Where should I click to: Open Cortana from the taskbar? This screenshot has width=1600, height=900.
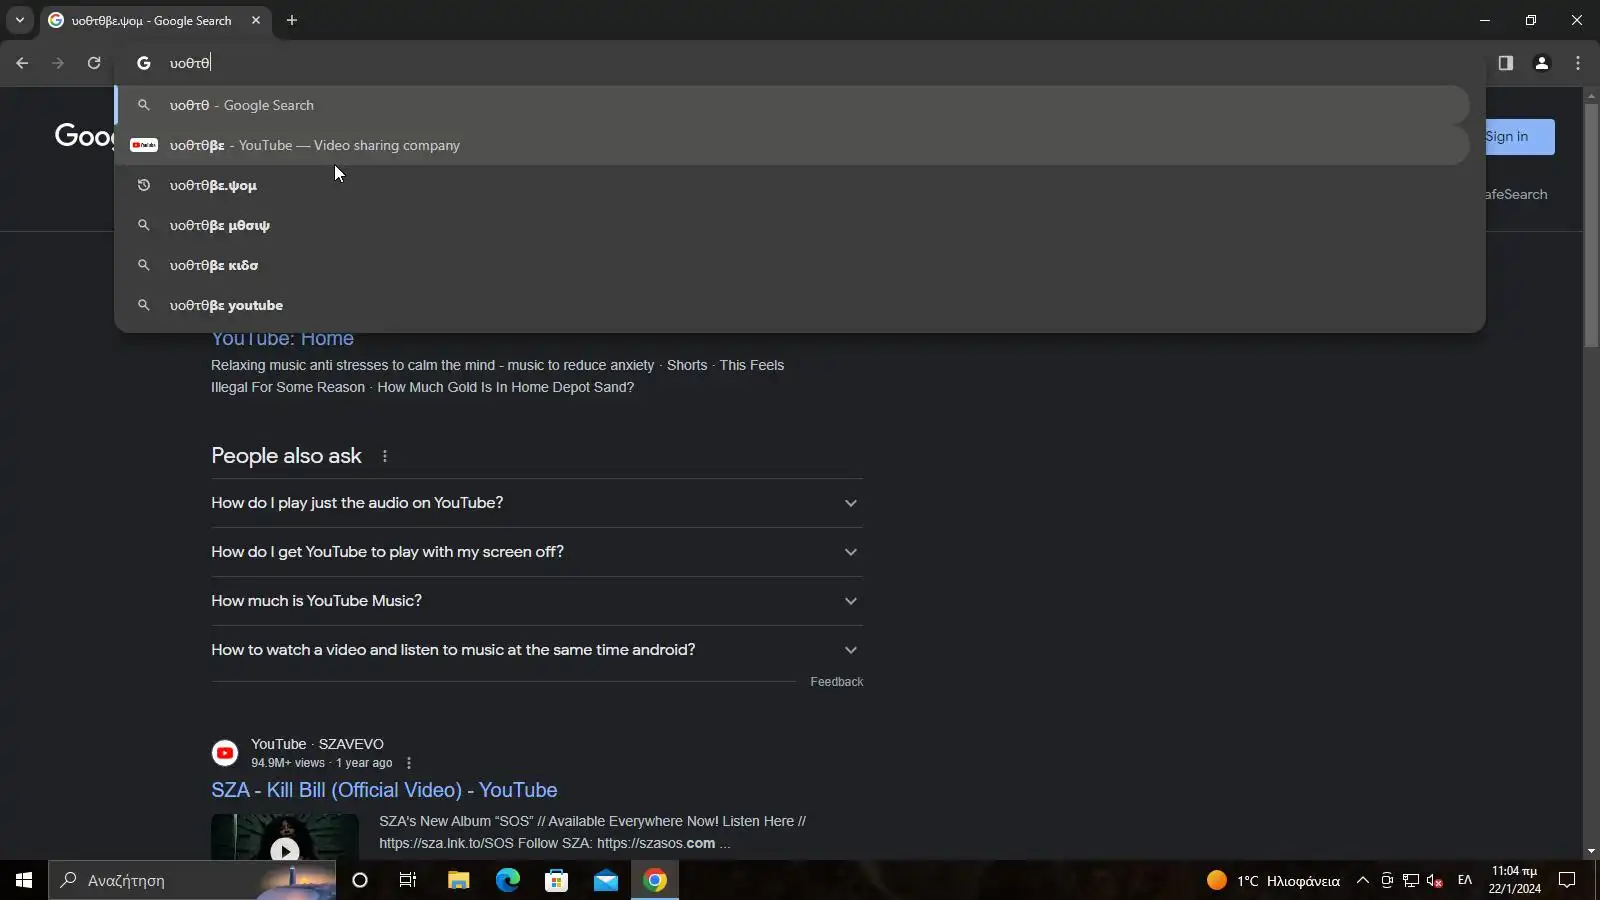[360, 880]
